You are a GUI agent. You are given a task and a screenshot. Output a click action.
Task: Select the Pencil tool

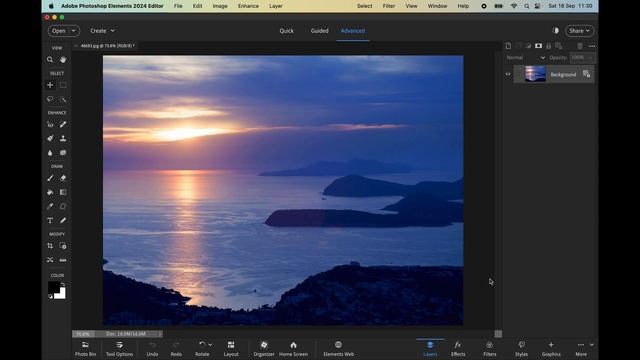tap(63, 220)
